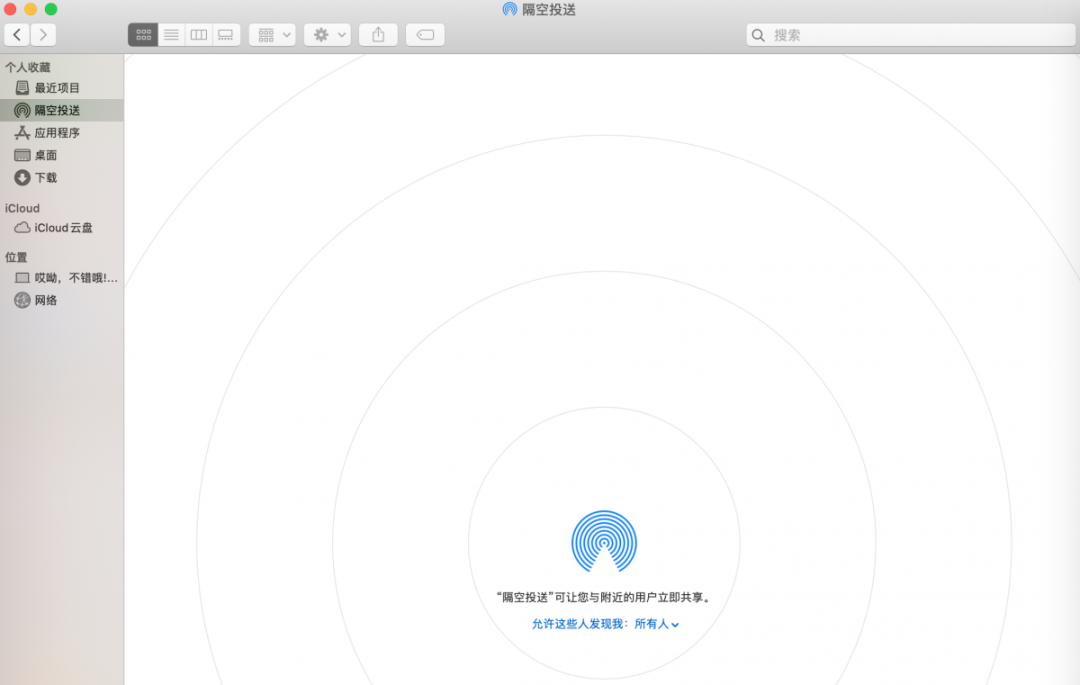1080x685 pixels.
Task: Click the AirDrop icon in the title bar
Action: [x=510, y=10]
